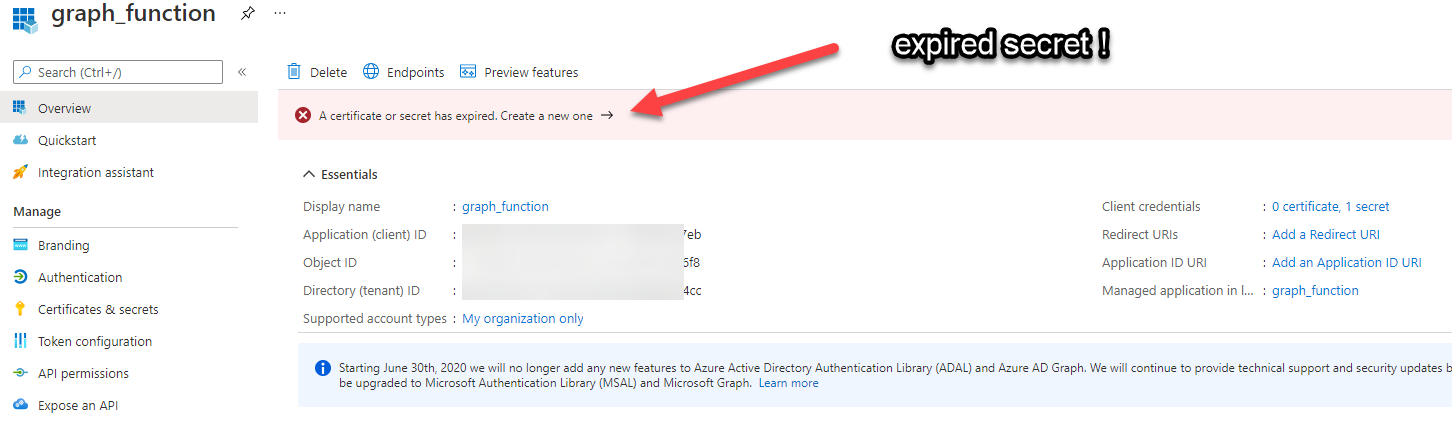Click the blue info icon

(x=323, y=368)
